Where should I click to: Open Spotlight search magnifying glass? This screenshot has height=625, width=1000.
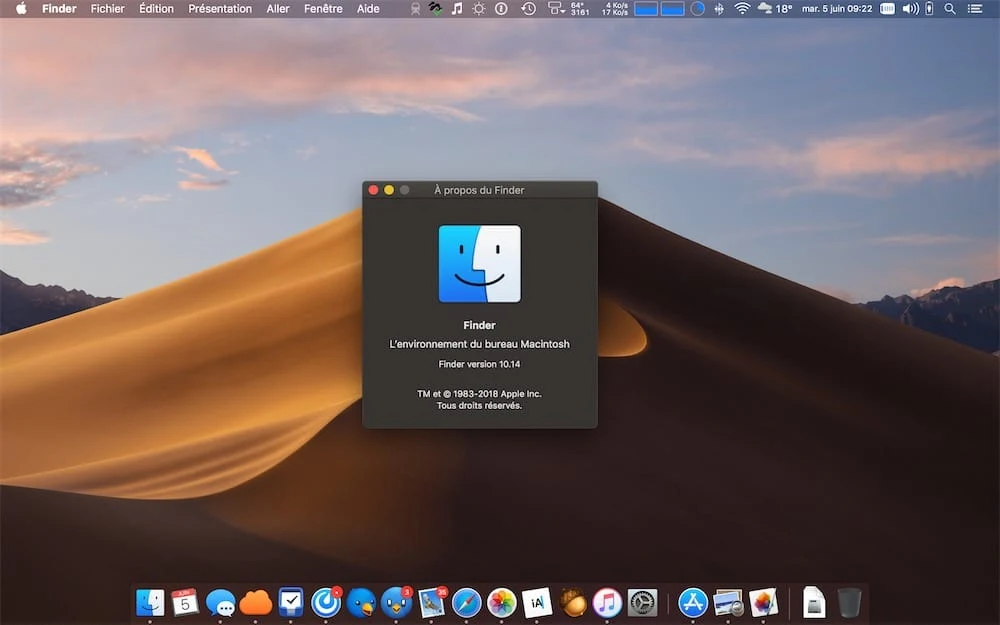tap(950, 9)
